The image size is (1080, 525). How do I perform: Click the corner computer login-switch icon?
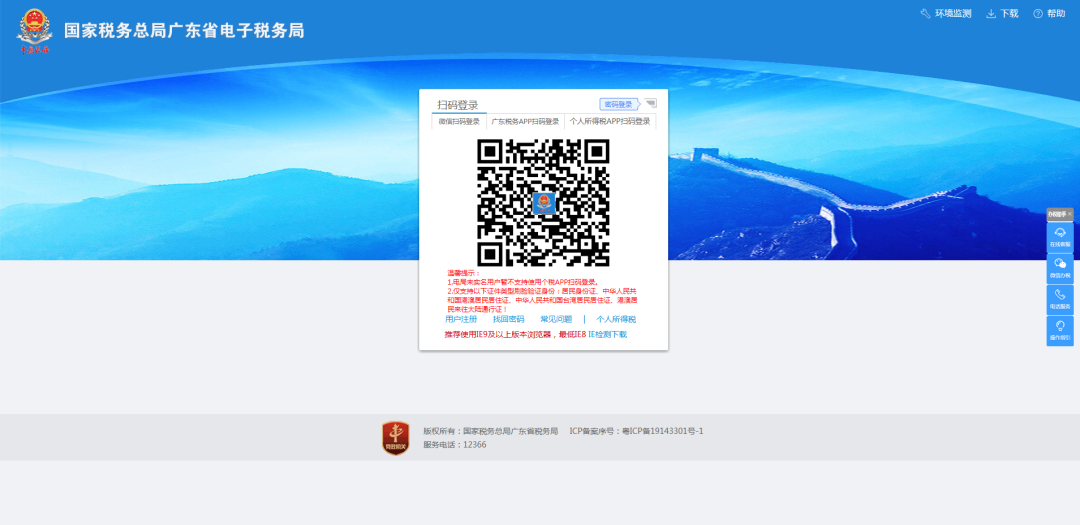coord(650,103)
